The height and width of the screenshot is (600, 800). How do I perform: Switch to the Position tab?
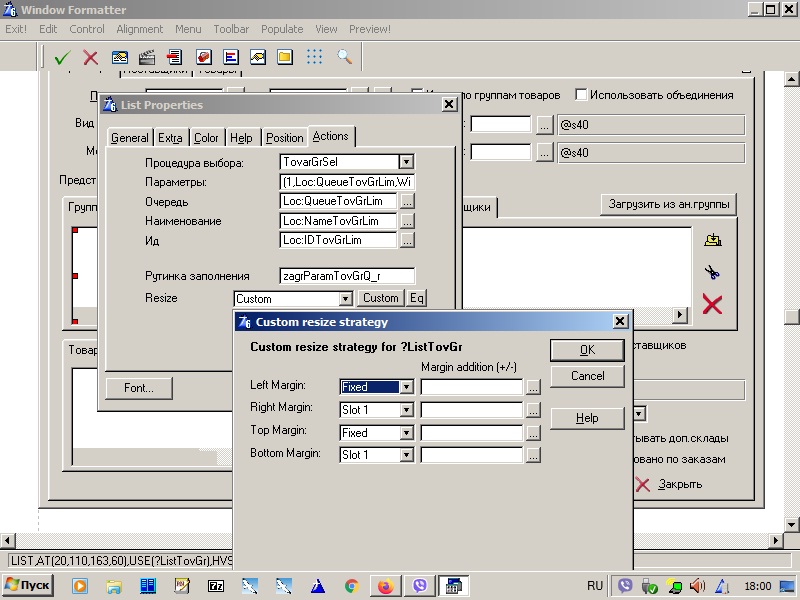[x=284, y=138]
